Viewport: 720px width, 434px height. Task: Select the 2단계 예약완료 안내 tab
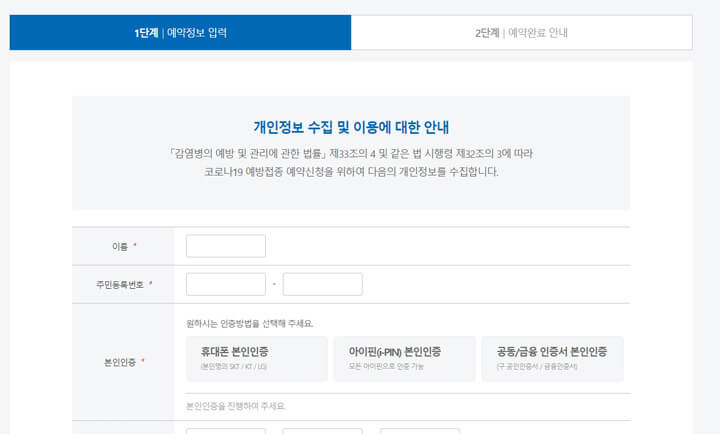pos(522,33)
